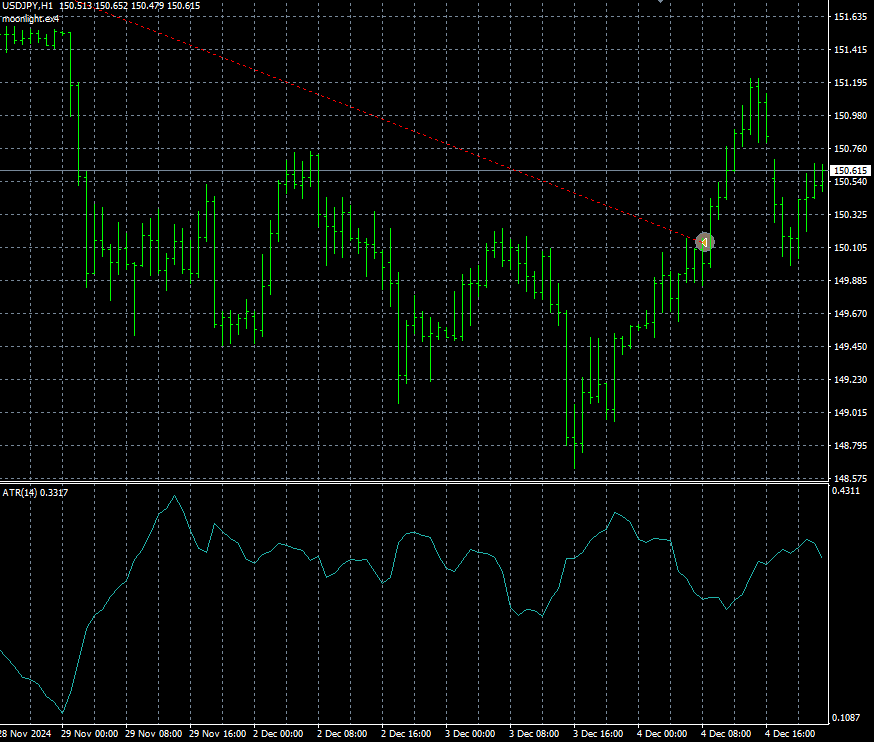
Task: Click the 29 Nov 08:00 time label
Action: click(153, 734)
